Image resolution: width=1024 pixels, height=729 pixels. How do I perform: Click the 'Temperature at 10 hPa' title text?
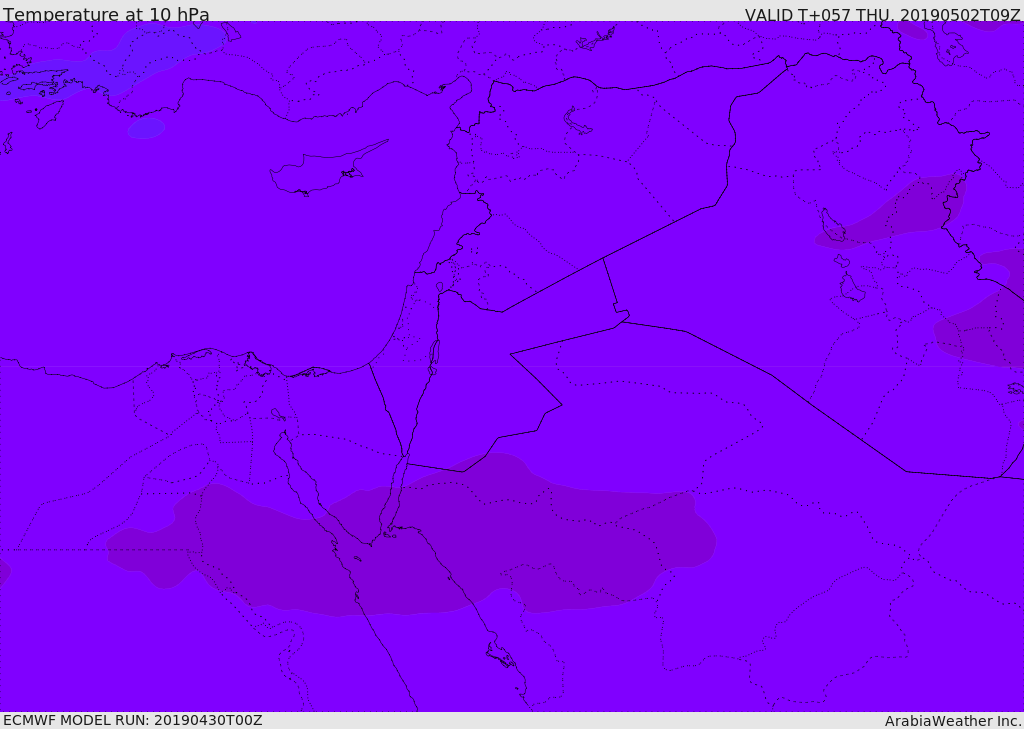click(106, 14)
